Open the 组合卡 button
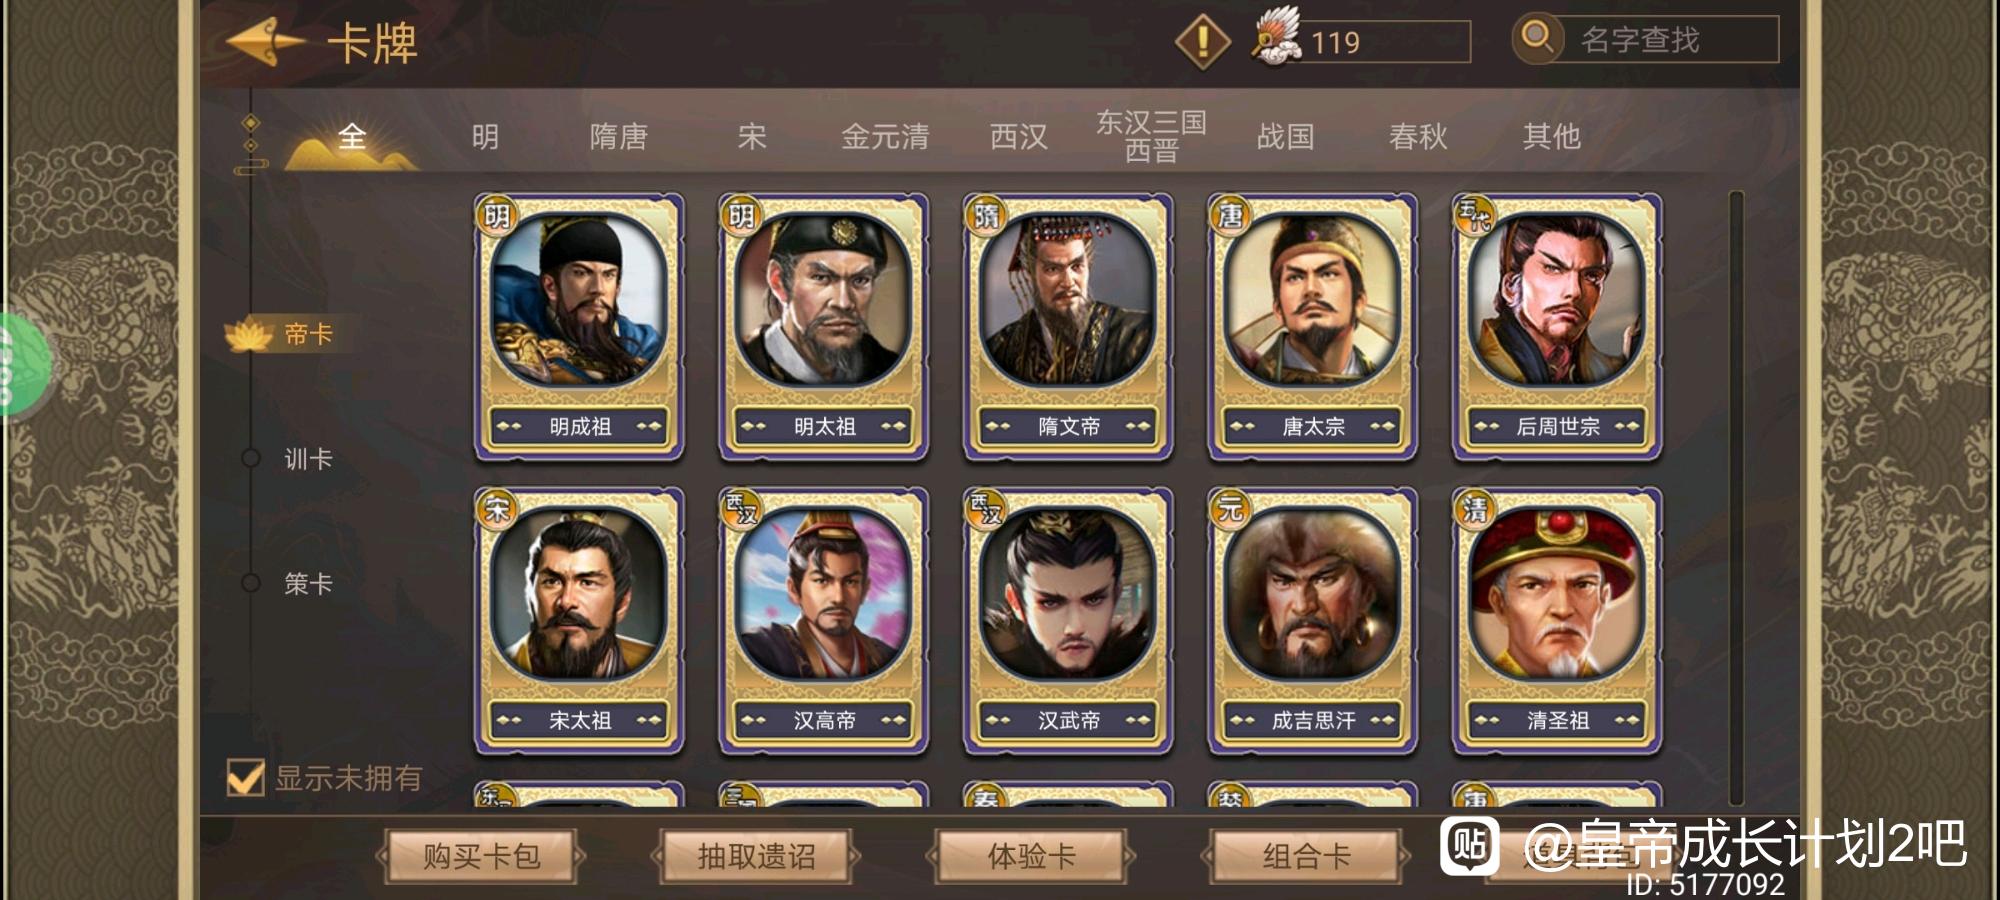Screen dimensions: 2000x900 pyautogui.click(x=1306, y=856)
